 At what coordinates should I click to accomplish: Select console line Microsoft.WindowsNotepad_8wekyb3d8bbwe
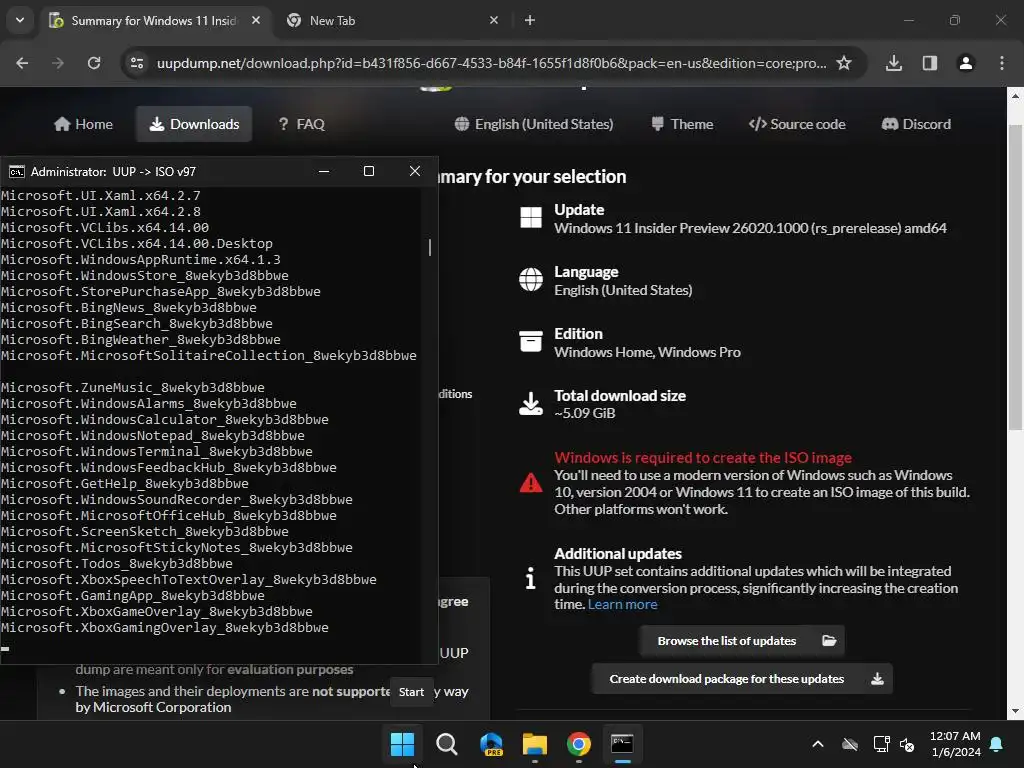(153, 436)
